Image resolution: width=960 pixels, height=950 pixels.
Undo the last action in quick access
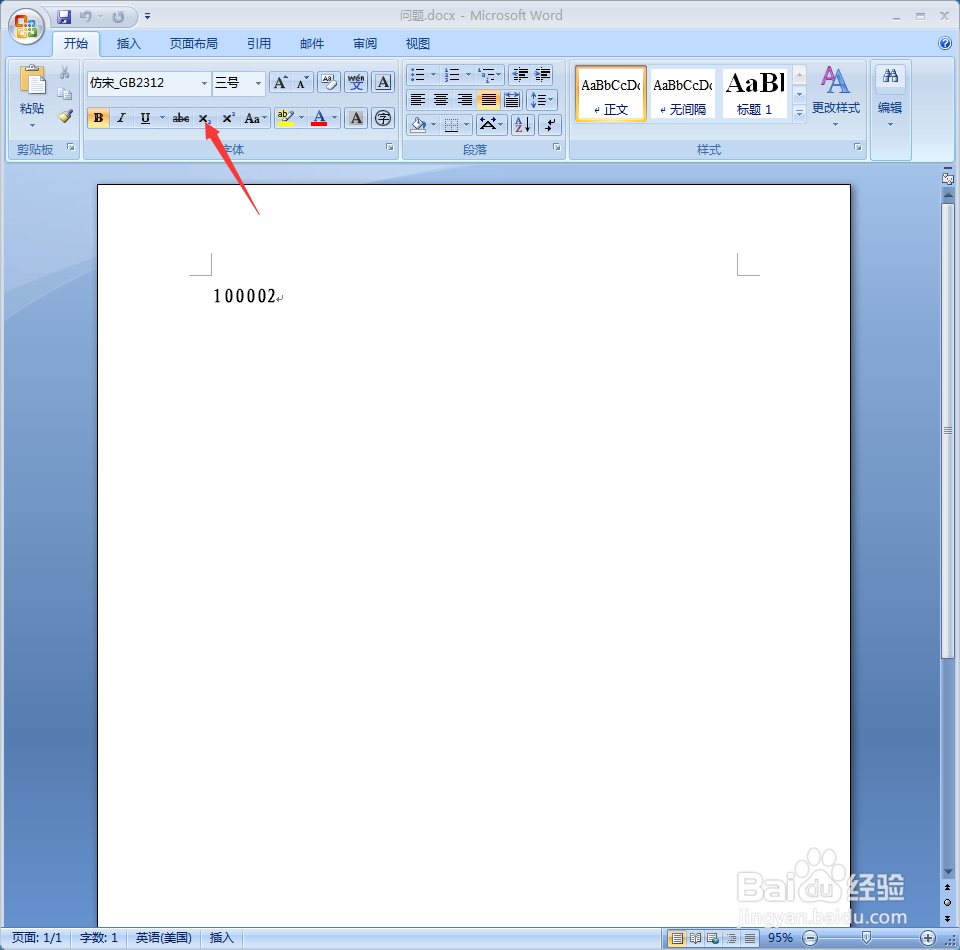pos(86,17)
